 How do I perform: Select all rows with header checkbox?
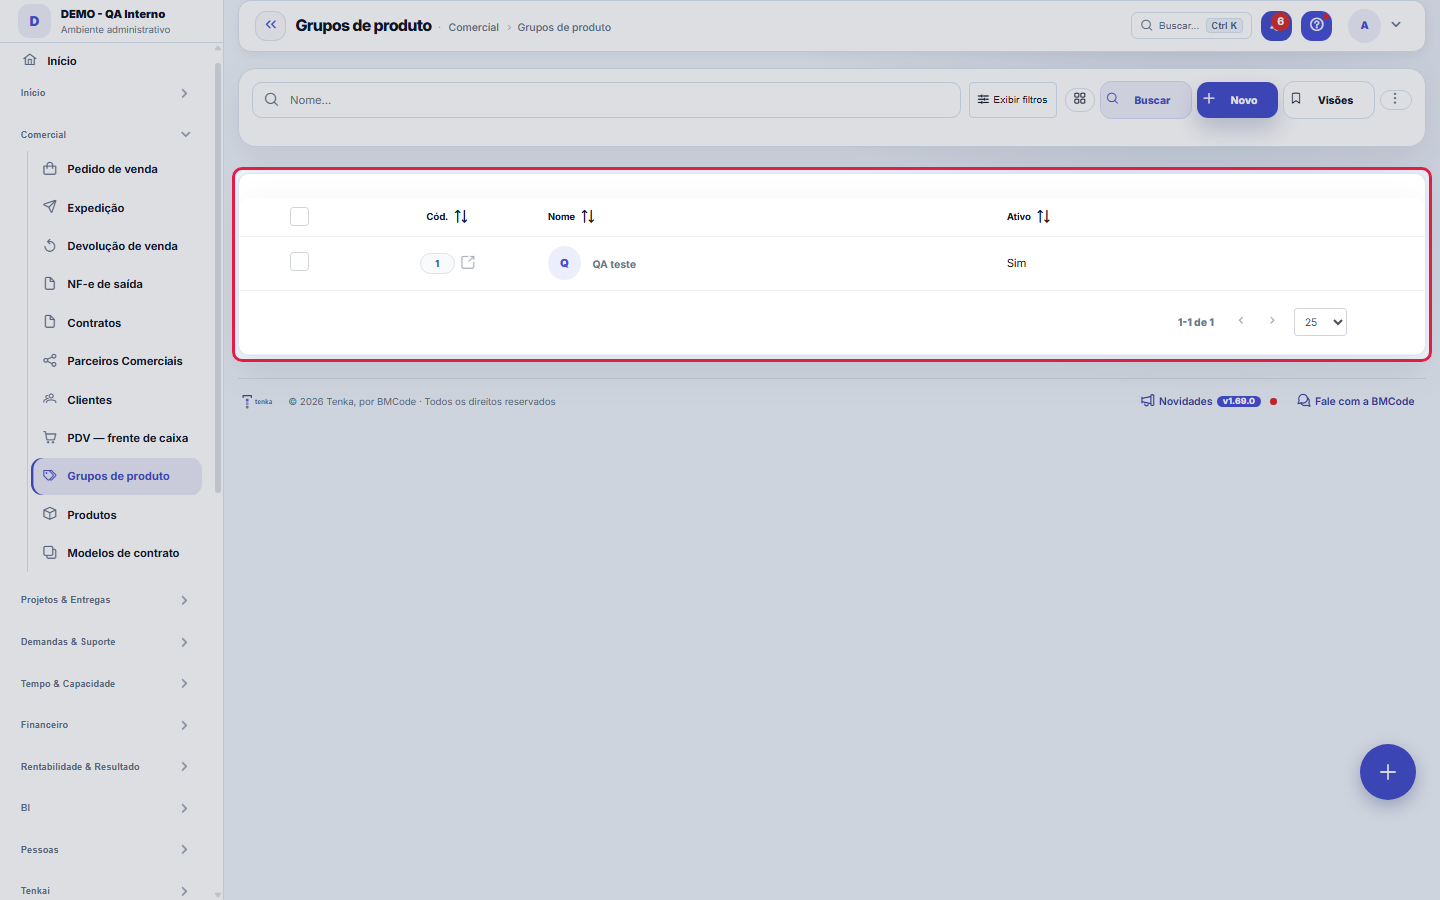click(299, 216)
